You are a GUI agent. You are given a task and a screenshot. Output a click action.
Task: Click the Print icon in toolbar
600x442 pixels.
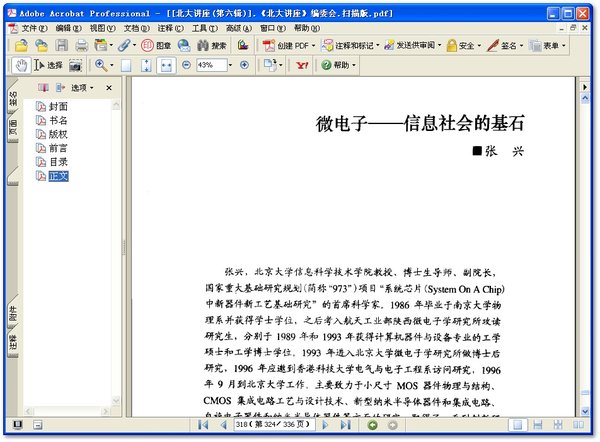(81, 46)
